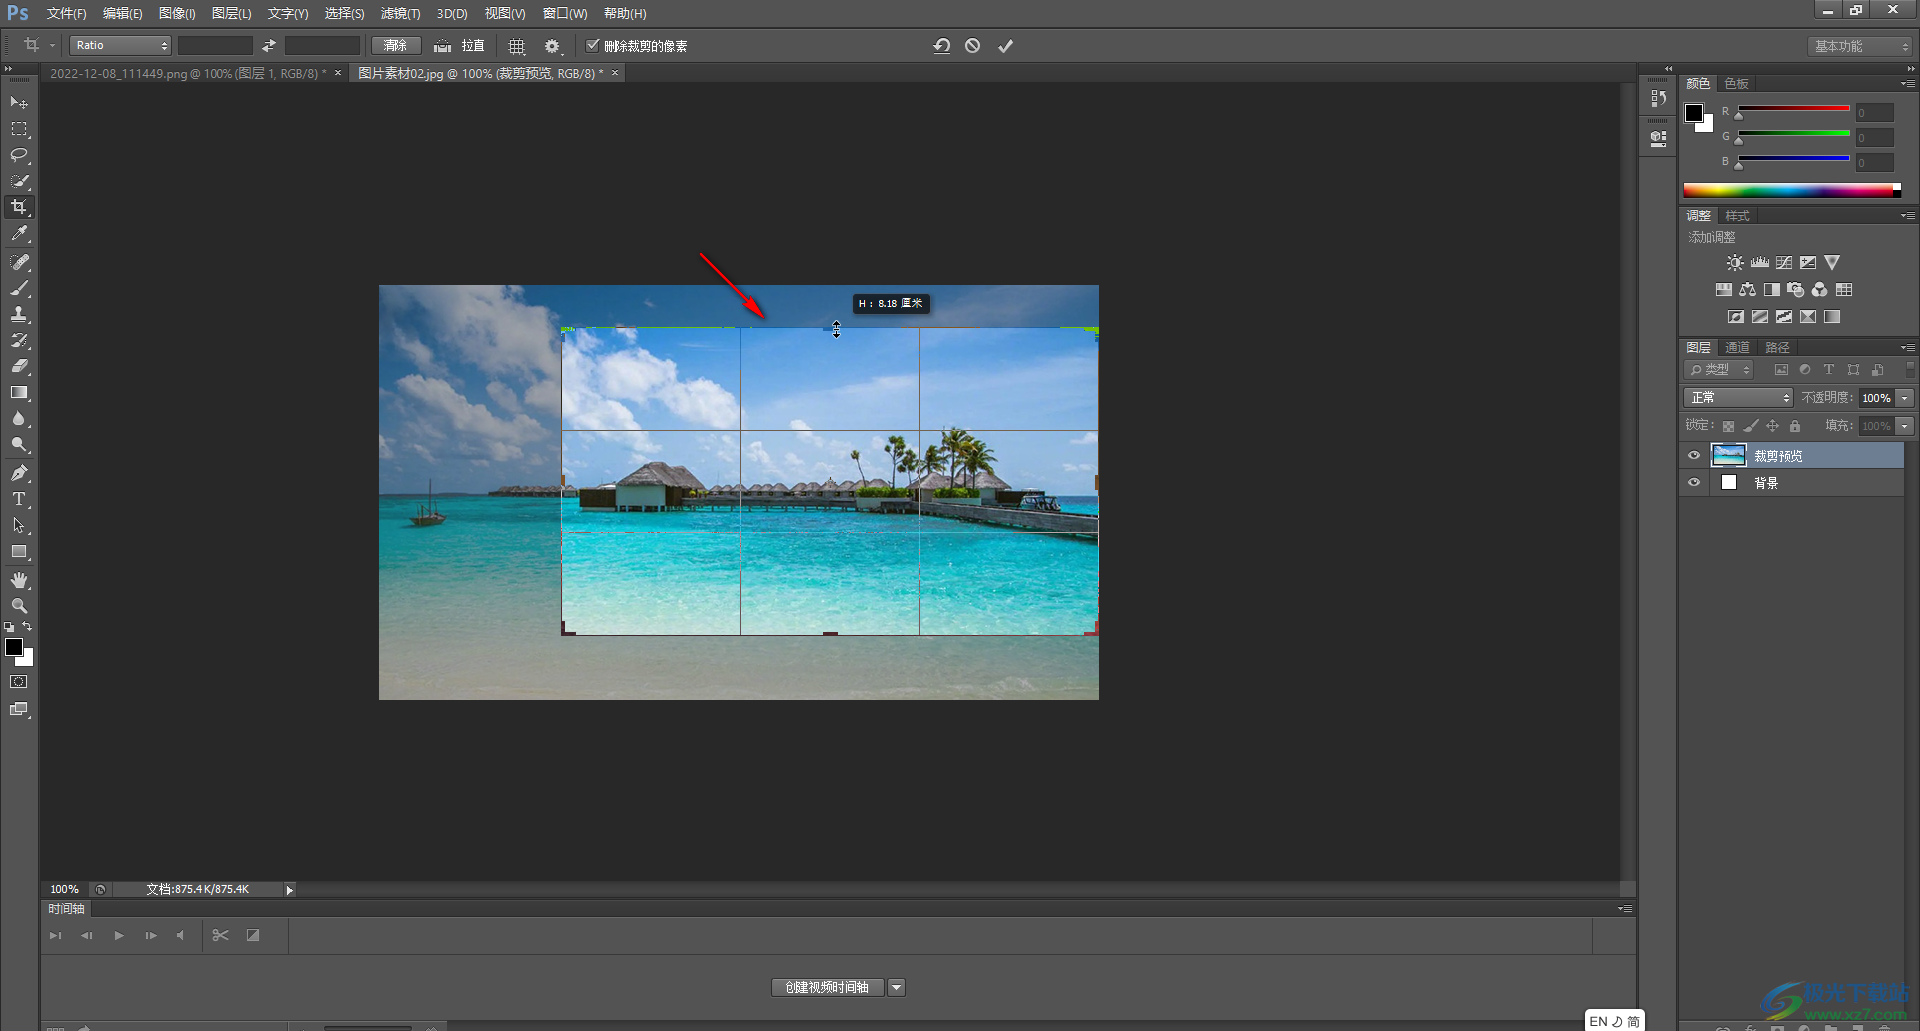Screen dimensions: 1920x1031
Task: Add a Curves adjustment layer
Action: coord(1783,262)
